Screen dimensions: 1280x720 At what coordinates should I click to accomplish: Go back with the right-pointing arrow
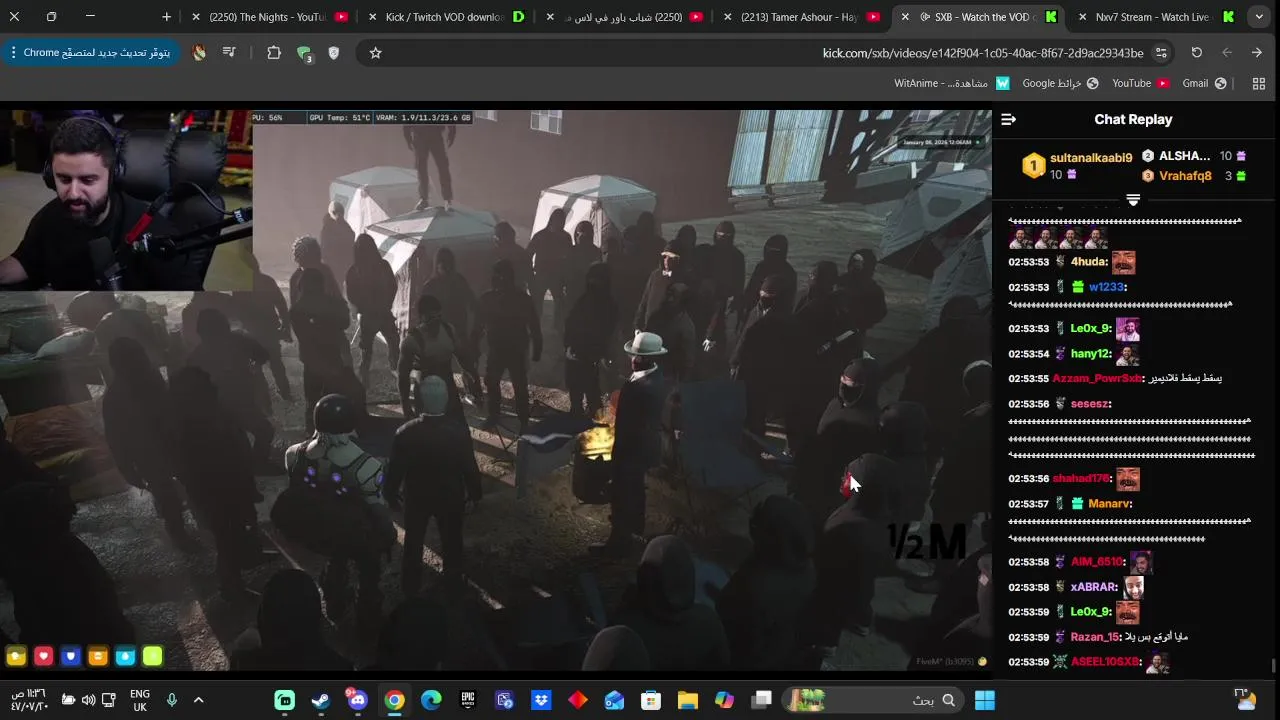[1257, 53]
